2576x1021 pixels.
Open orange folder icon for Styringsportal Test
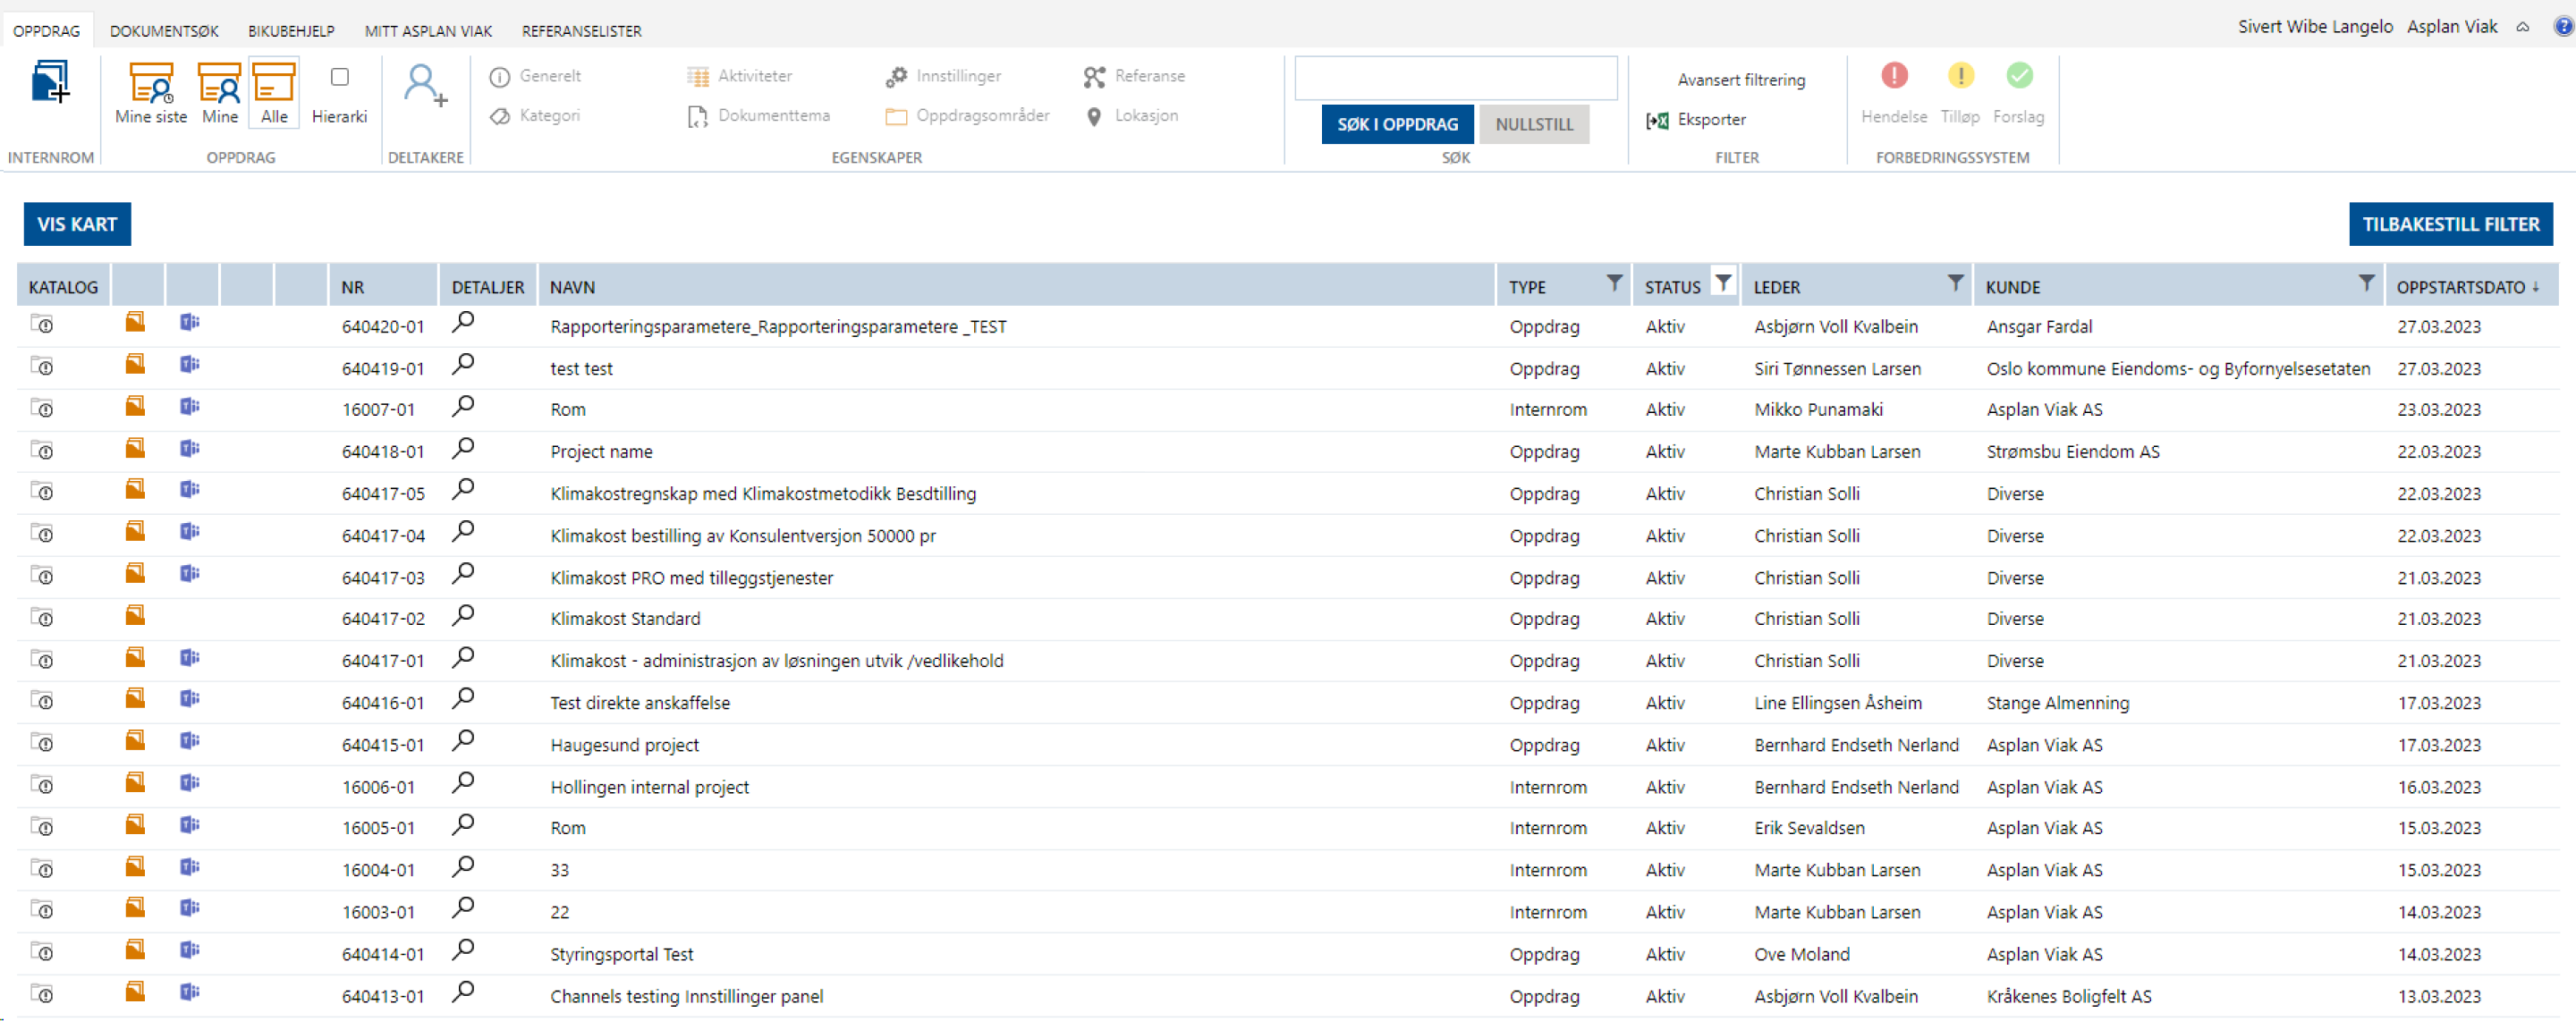point(135,950)
